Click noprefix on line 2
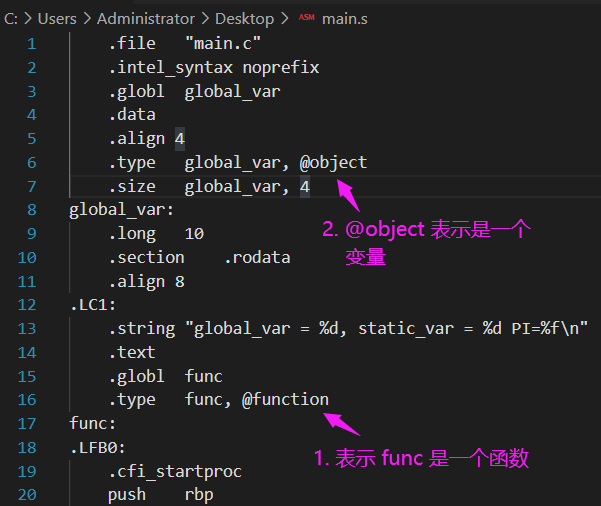The image size is (601, 506). click(281, 67)
